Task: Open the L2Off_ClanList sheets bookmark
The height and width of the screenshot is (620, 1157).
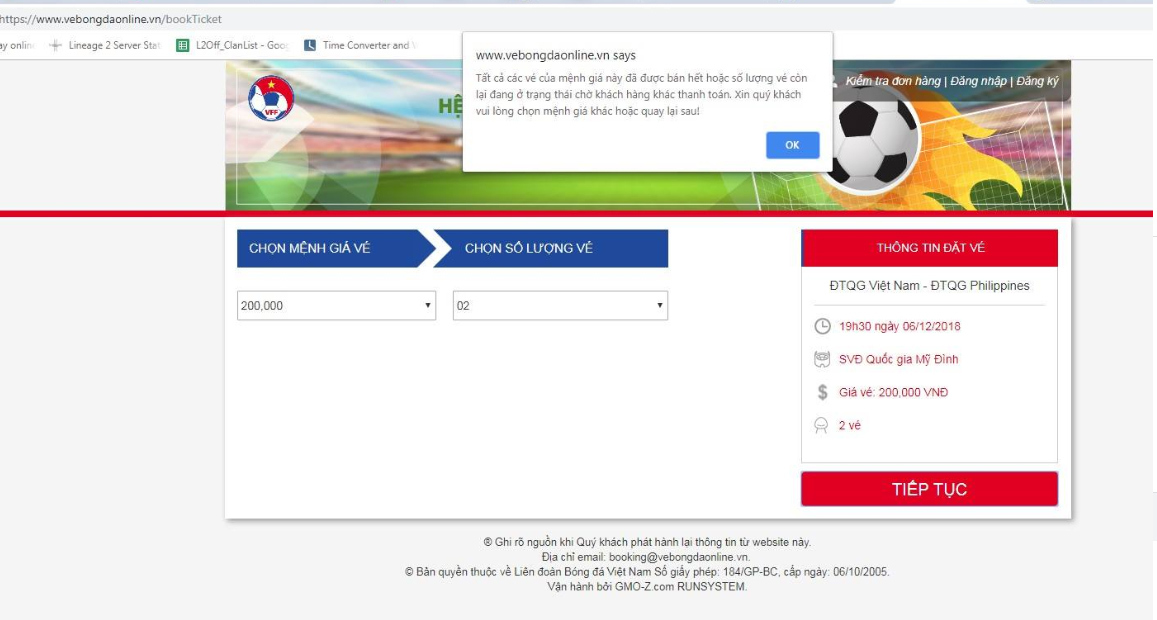Action: point(233,45)
